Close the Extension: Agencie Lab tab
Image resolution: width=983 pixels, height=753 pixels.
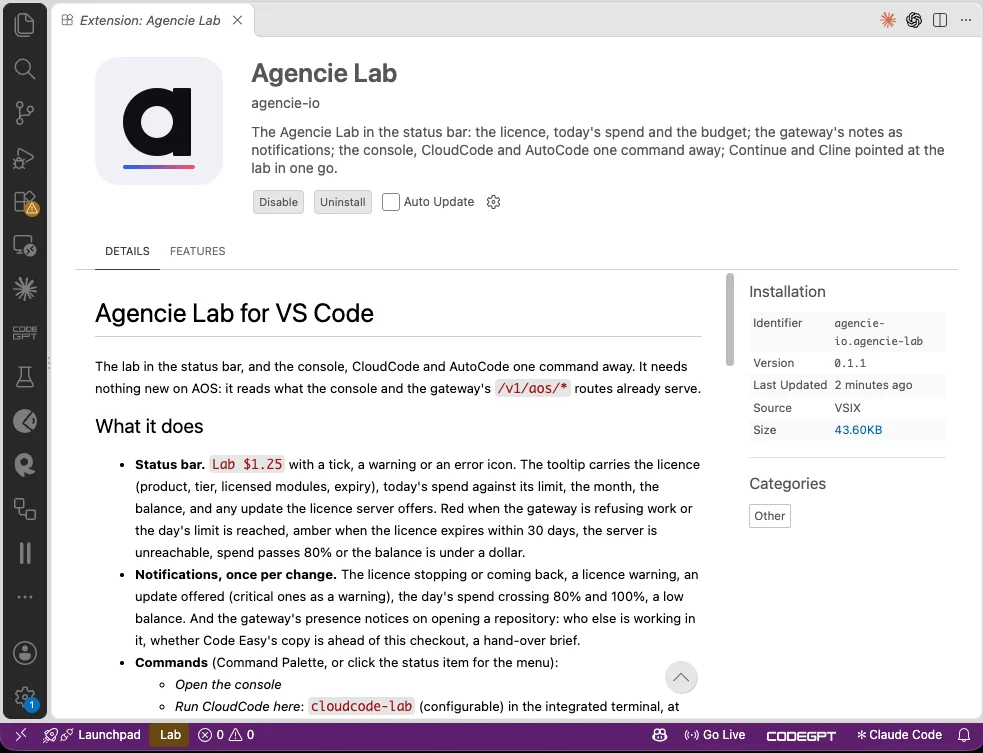[x=238, y=21]
